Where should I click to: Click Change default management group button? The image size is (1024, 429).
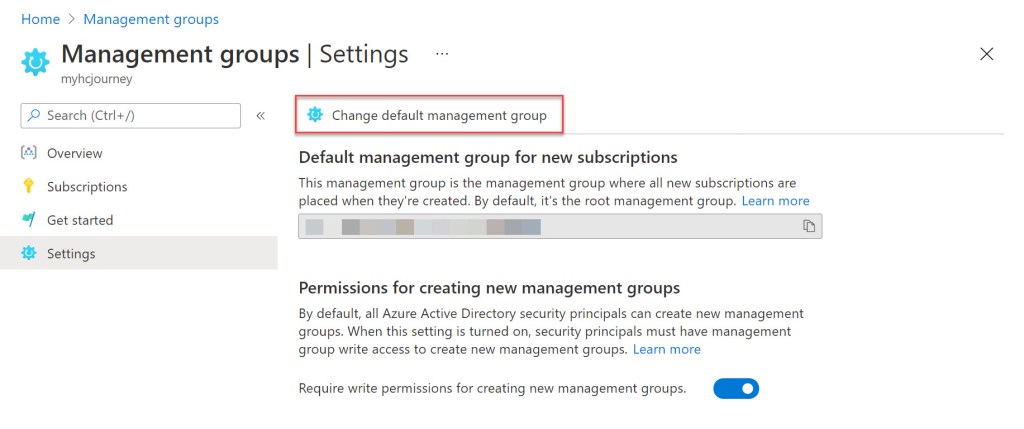click(x=438, y=115)
